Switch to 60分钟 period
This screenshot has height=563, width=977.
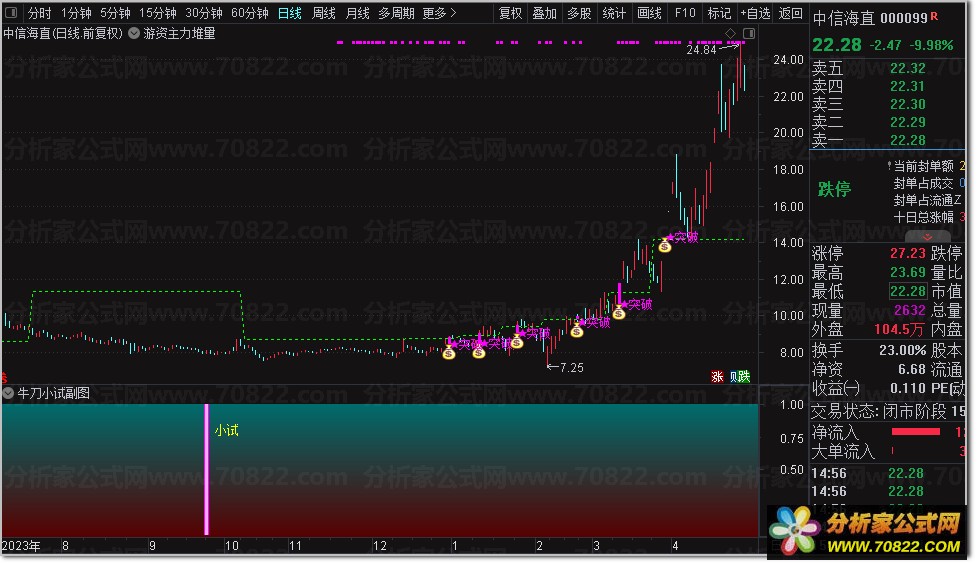tap(250, 13)
